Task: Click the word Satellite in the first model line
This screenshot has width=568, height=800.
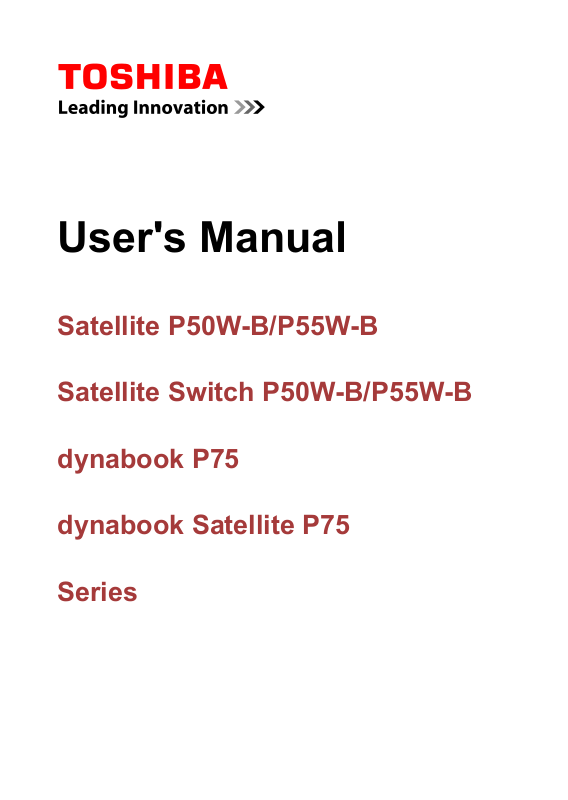Action: pyautogui.click(x=108, y=326)
